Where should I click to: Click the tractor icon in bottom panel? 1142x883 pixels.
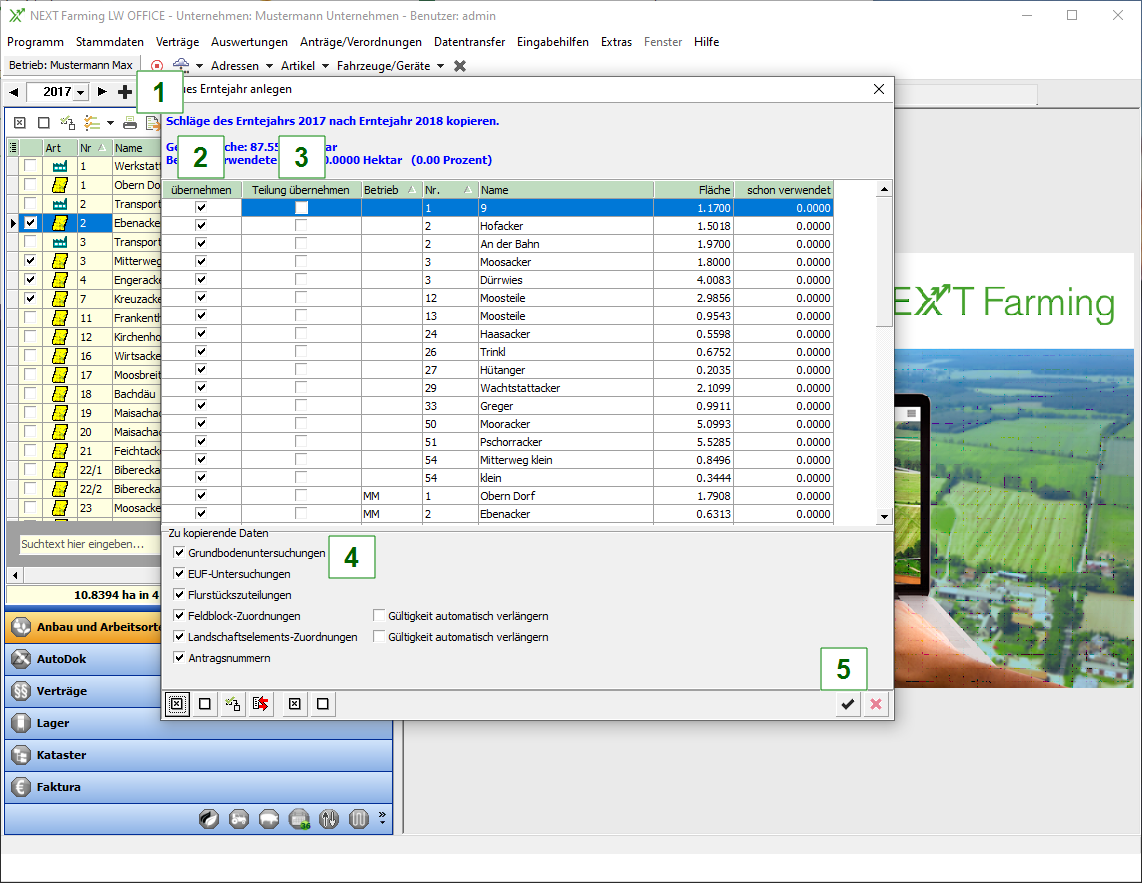tap(239, 820)
